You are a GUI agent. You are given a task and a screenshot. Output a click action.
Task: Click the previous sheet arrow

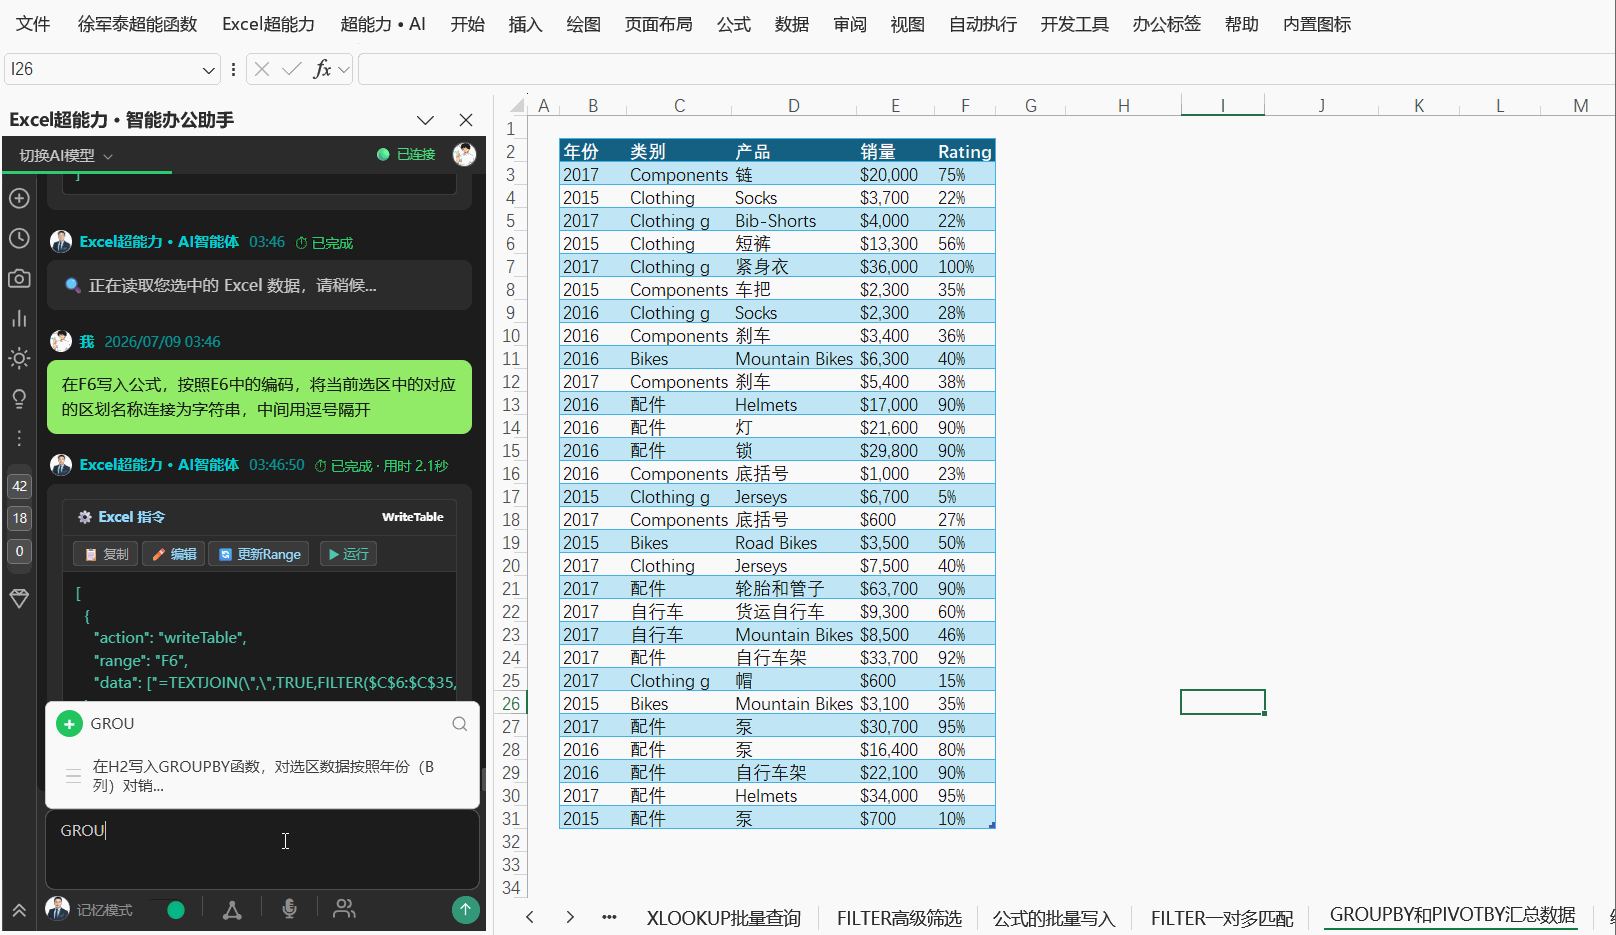coord(530,917)
